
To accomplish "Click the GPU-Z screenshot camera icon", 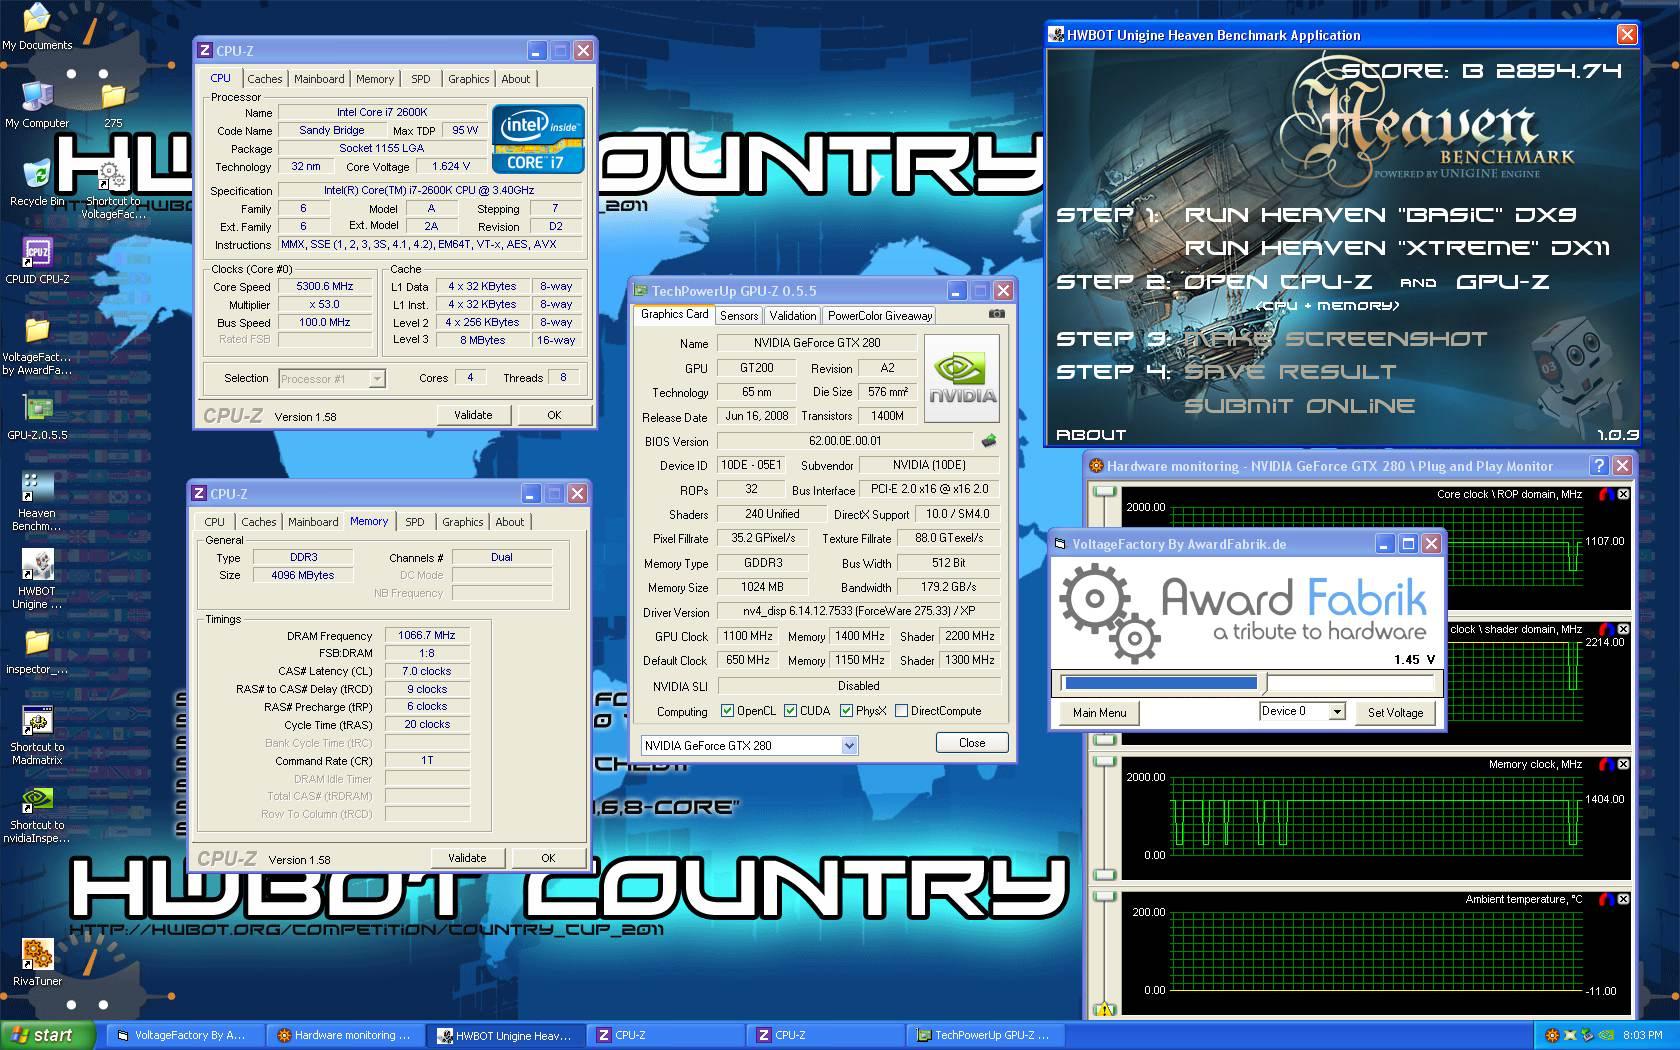I will [996, 314].
